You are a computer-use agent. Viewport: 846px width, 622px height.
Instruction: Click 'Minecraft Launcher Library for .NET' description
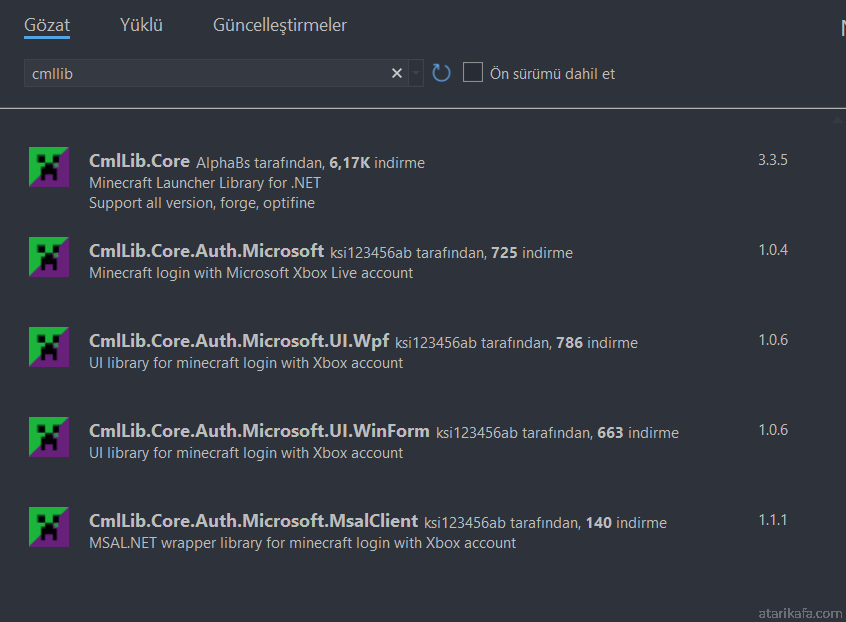tap(205, 183)
